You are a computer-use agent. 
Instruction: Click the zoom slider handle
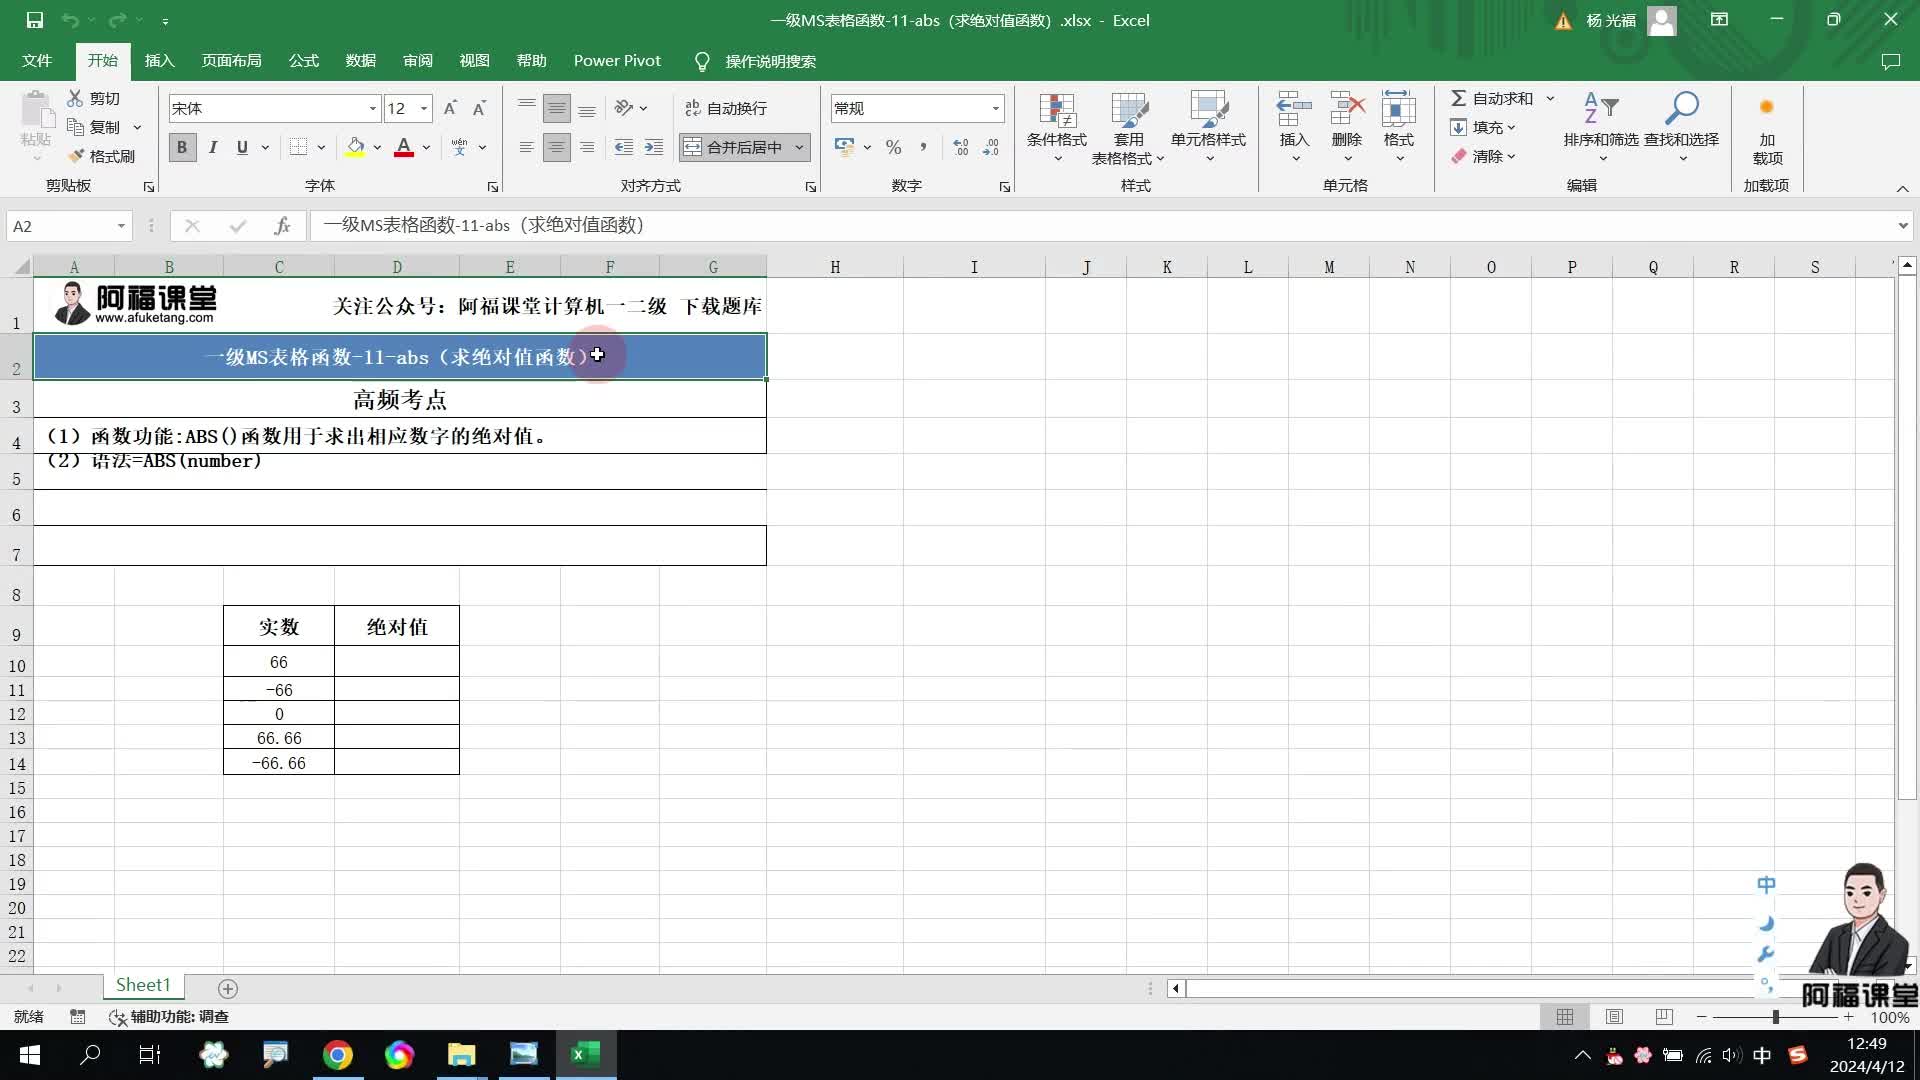[1776, 1017]
